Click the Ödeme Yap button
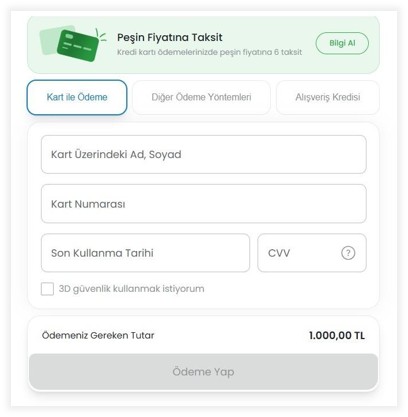This screenshot has height=417, width=408. tap(203, 372)
